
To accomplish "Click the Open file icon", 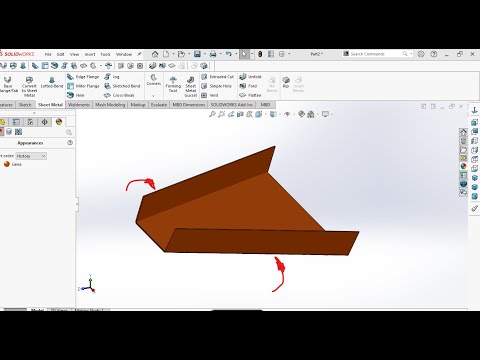I will (181, 54).
